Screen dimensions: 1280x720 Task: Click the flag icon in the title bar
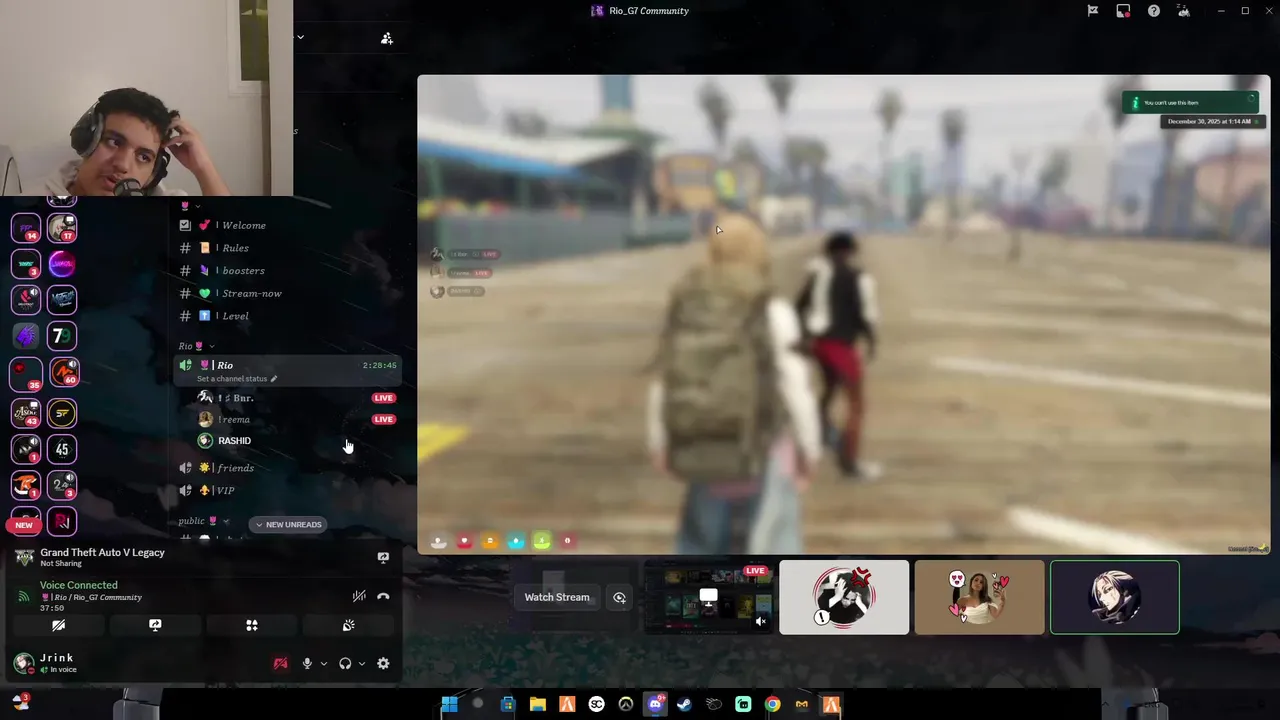(1093, 11)
